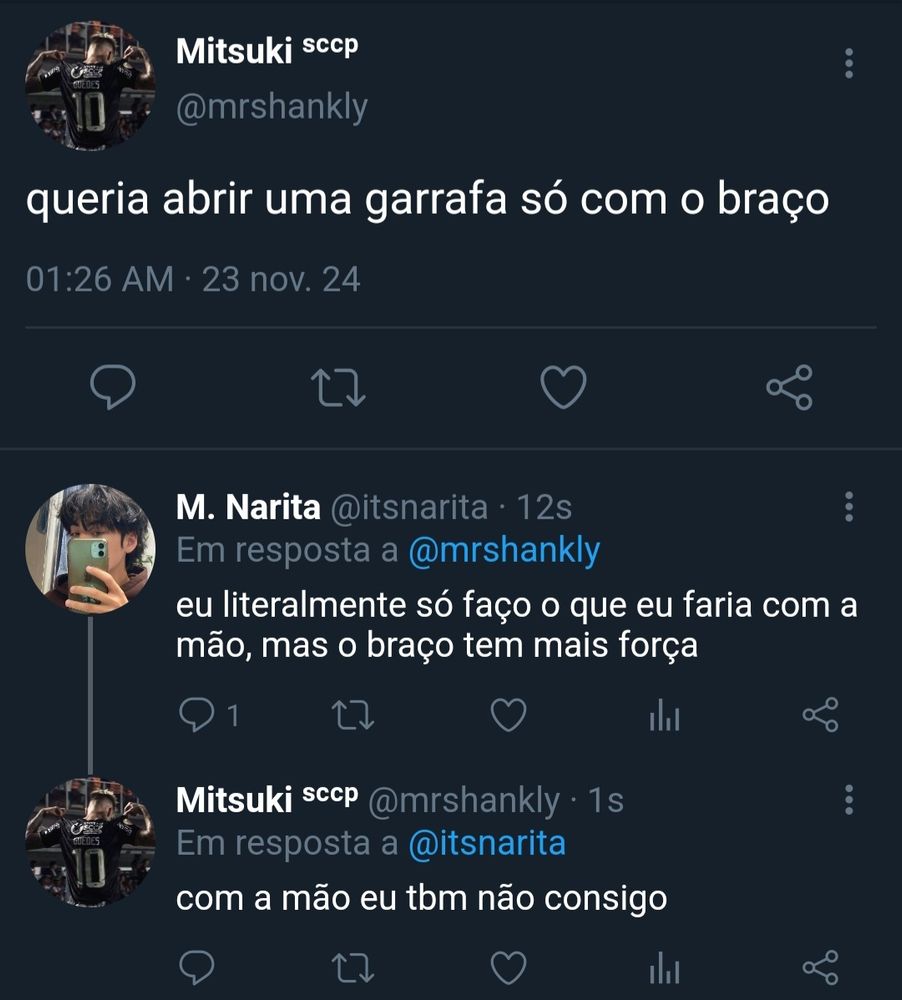
Task: Like the main tweet by Mitsuki
Action: [x=563, y=386]
